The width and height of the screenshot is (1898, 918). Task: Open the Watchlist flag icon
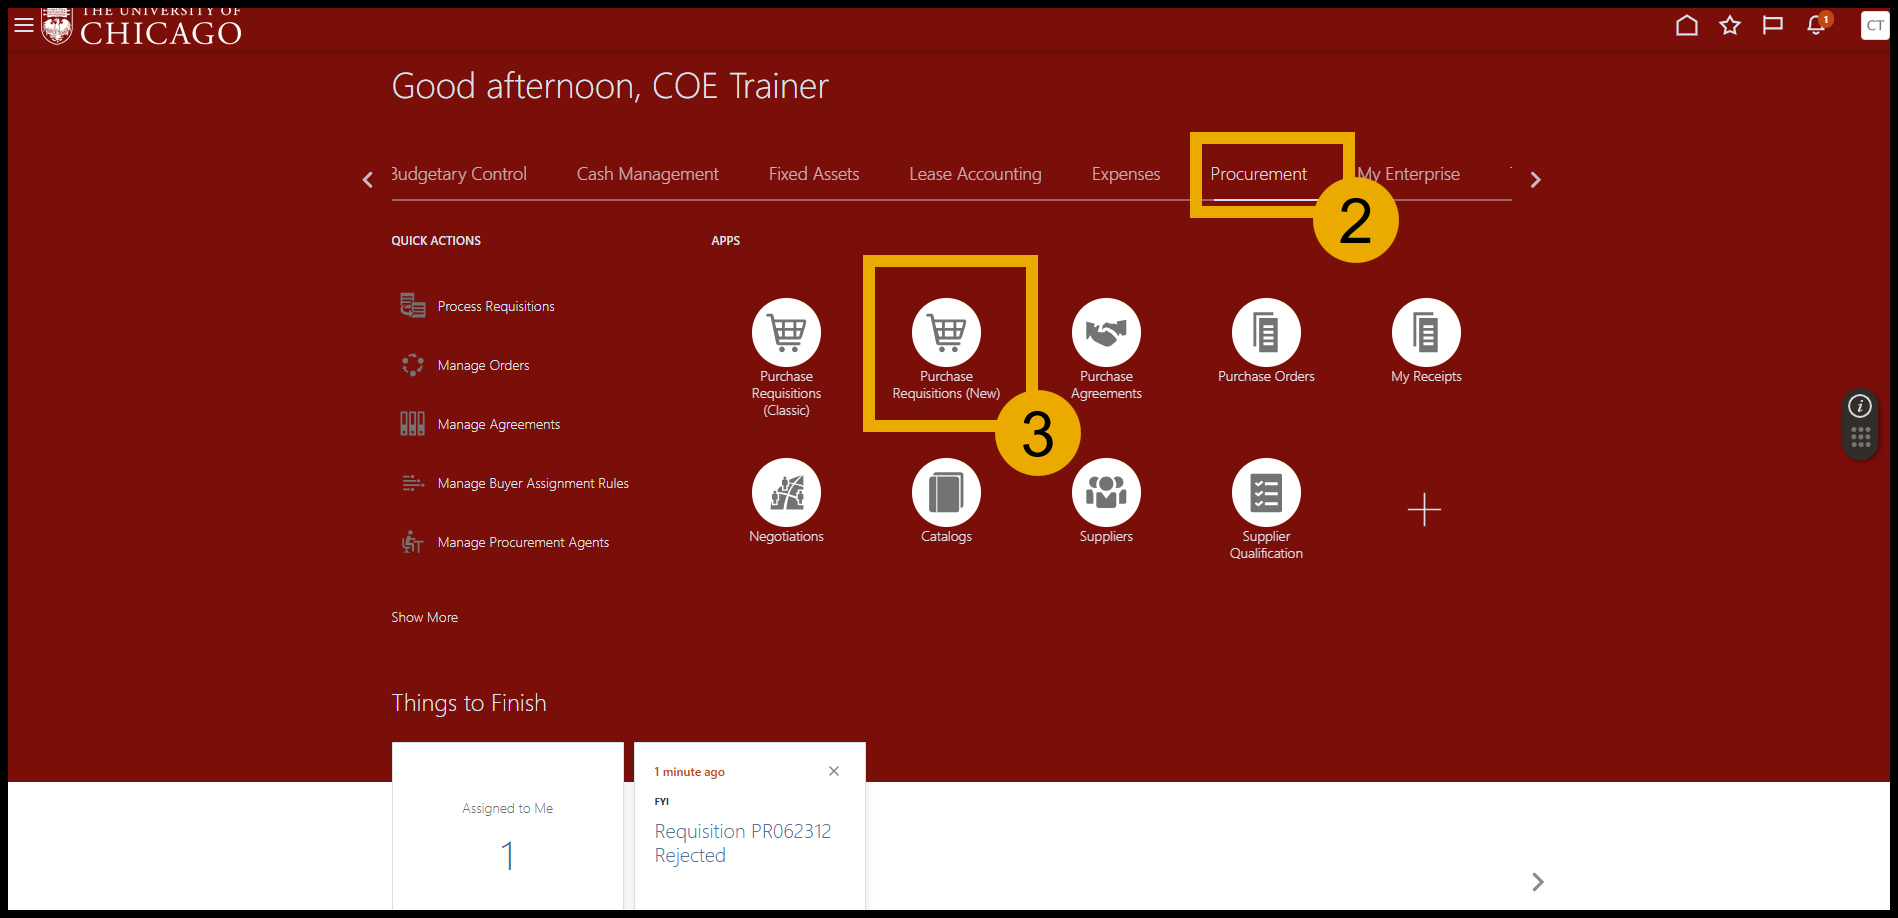pyautogui.click(x=1772, y=26)
